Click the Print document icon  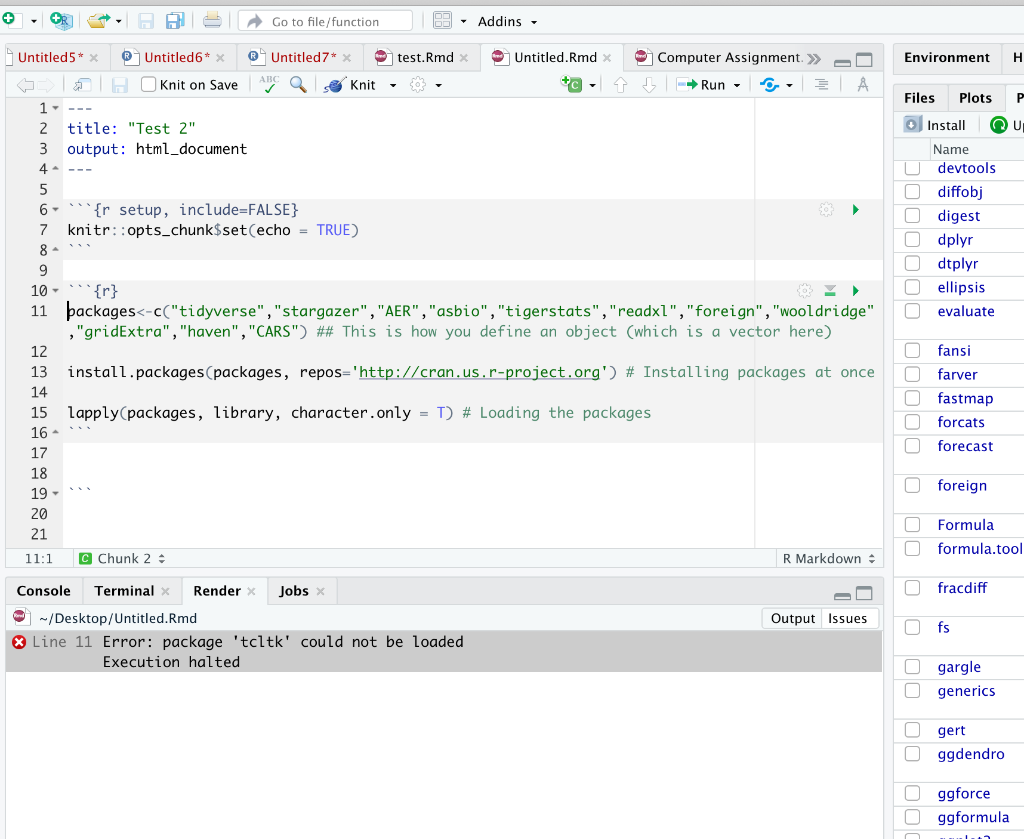[212, 20]
